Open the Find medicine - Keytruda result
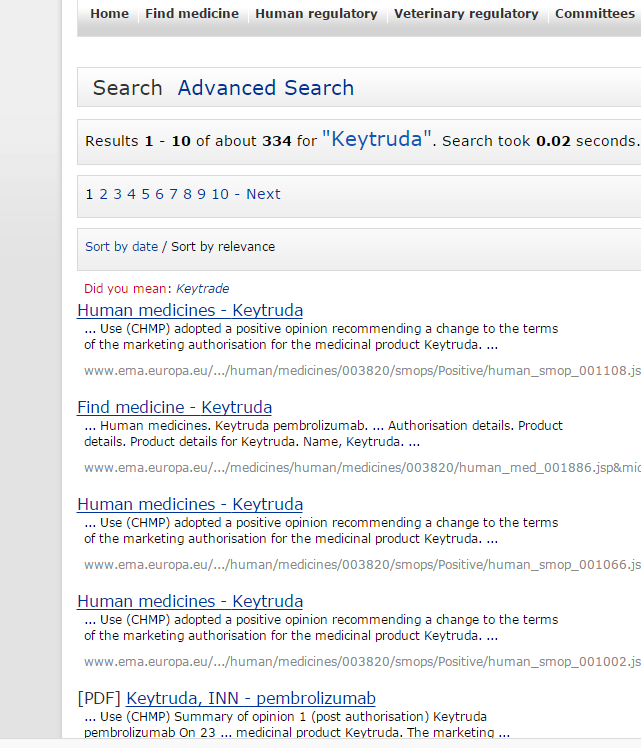641x748 pixels. (x=175, y=407)
